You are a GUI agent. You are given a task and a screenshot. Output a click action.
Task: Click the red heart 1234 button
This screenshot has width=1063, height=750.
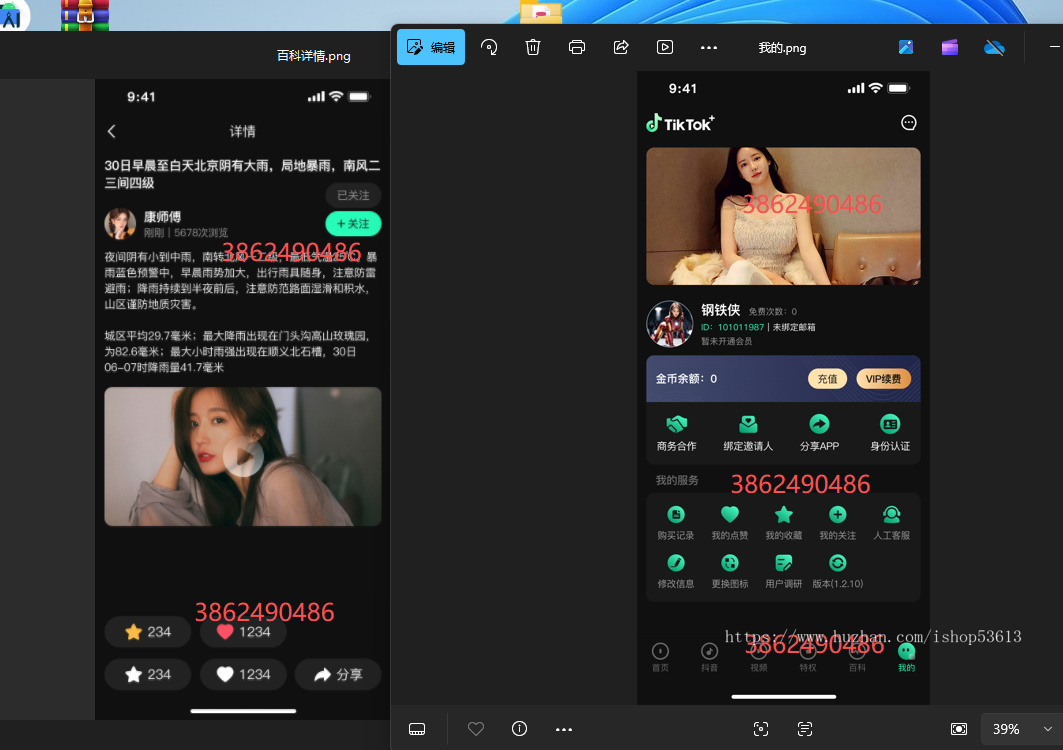click(x=243, y=632)
